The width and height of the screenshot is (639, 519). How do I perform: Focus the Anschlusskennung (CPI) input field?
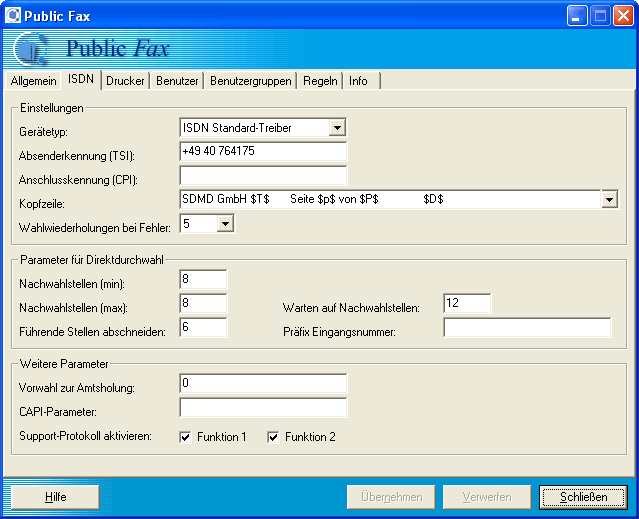pyautogui.click(x=263, y=176)
